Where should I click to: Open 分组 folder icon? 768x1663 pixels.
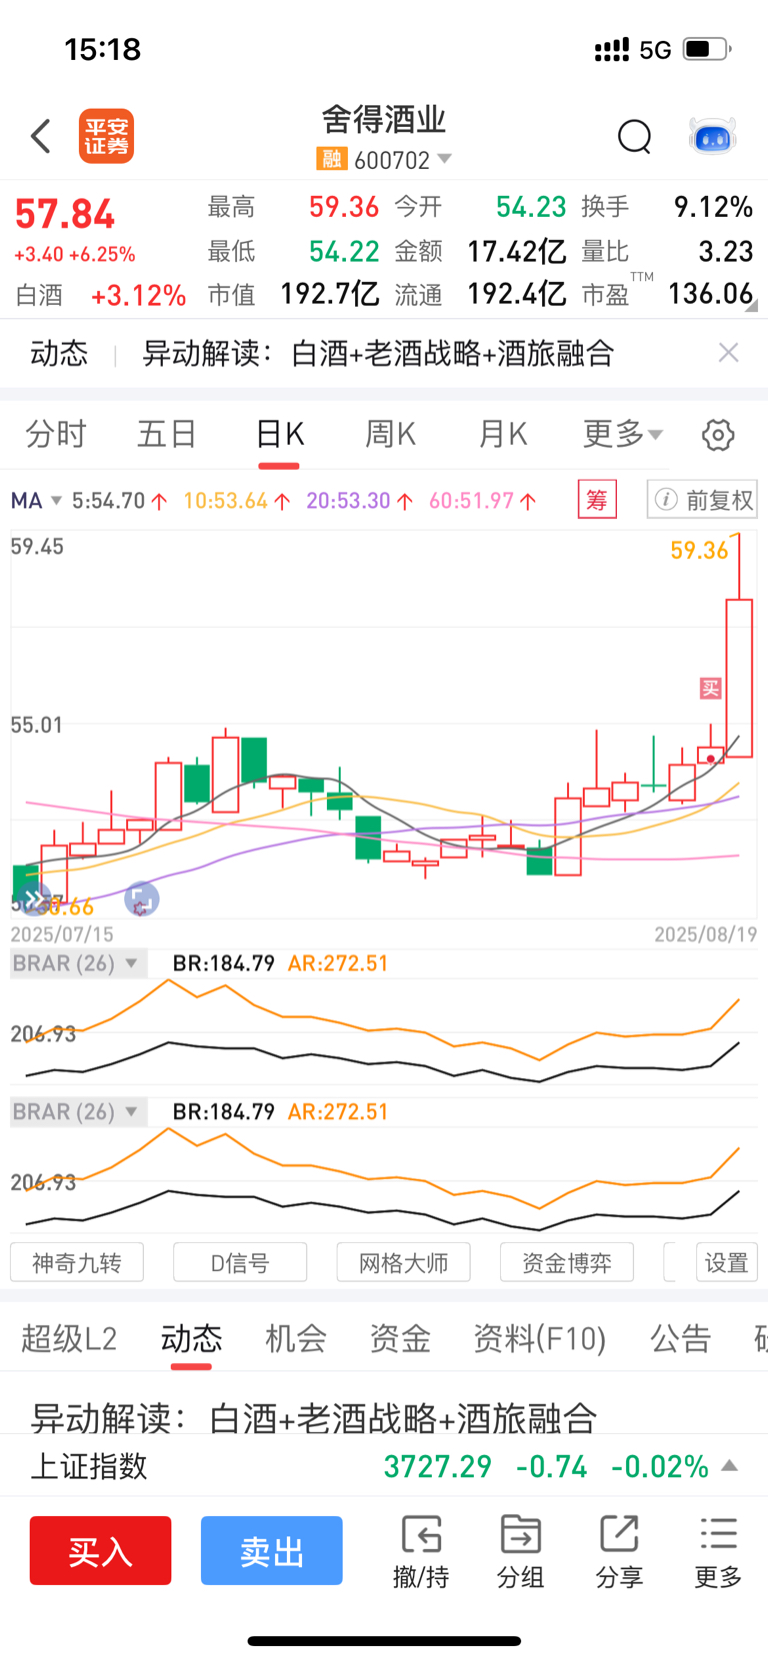pyautogui.click(x=520, y=1552)
